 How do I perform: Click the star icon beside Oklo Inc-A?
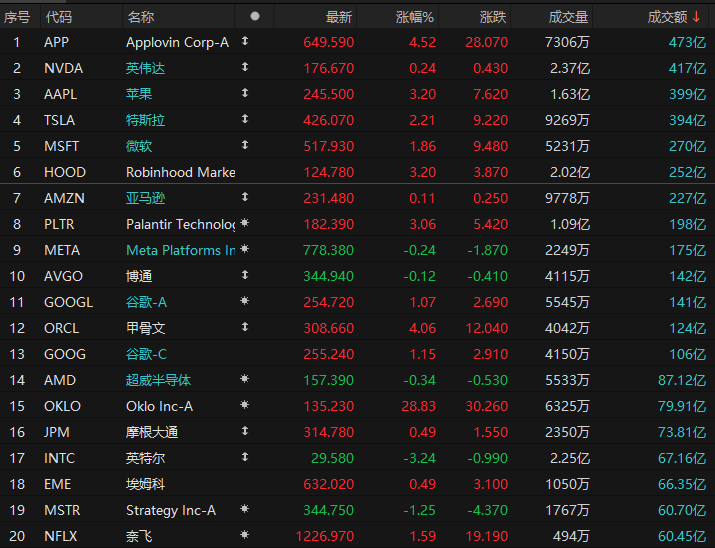pyautogui.click(x=245, y=405)
